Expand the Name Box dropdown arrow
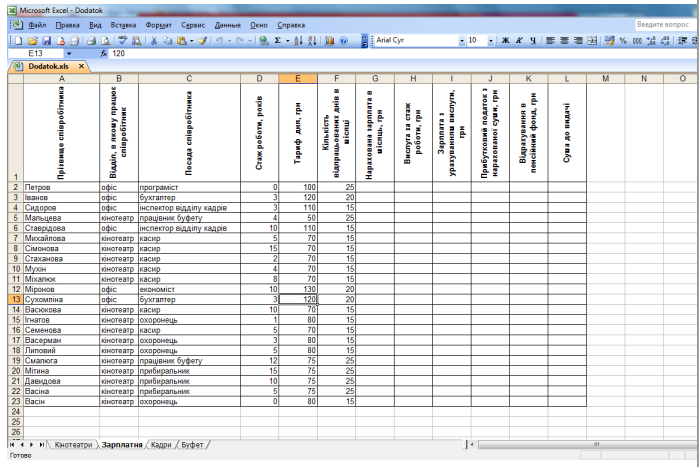This screenshot has width=699, height=467. [69, 53]
